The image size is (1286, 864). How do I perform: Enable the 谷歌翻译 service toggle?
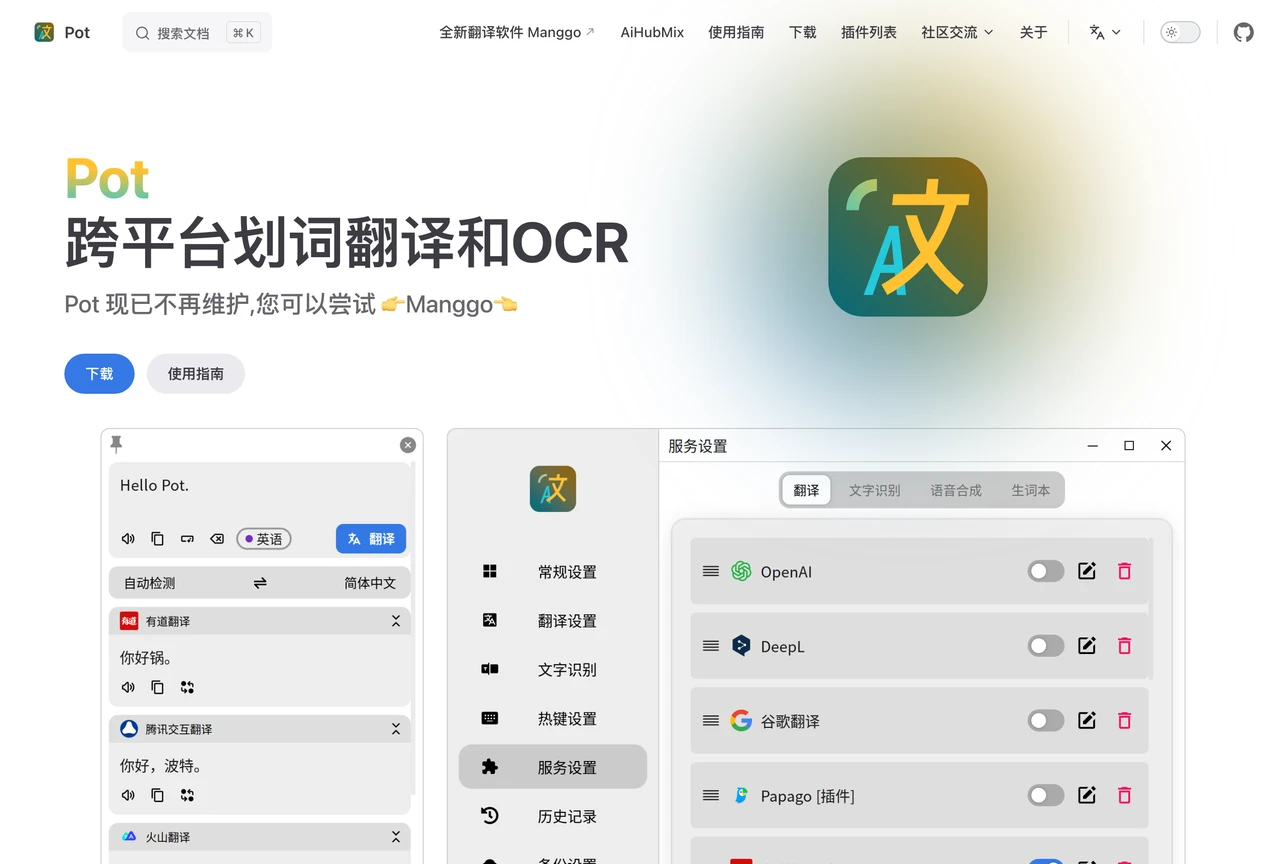(1046, 720)
